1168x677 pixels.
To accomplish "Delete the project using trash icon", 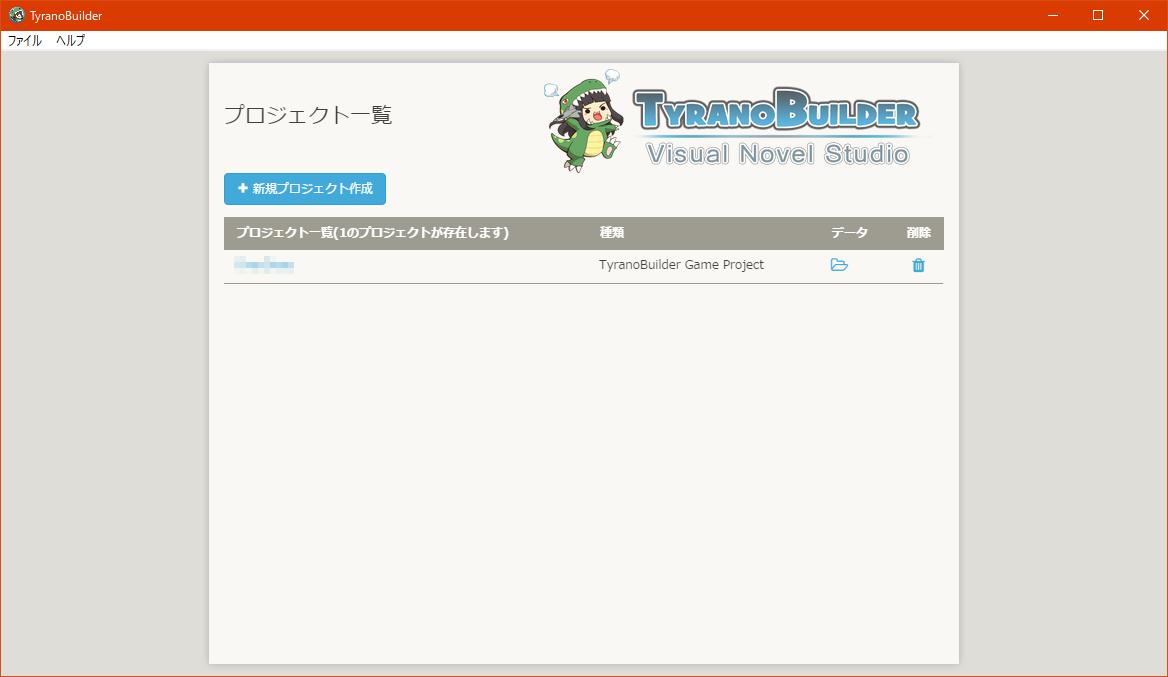I will coord(918,265).
